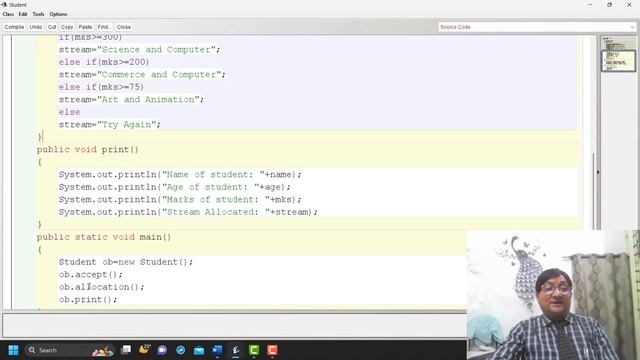Click the Close toolbar button
Image resolution: width=640 pixels, height=360 pixels.
(x=124, y=27)
